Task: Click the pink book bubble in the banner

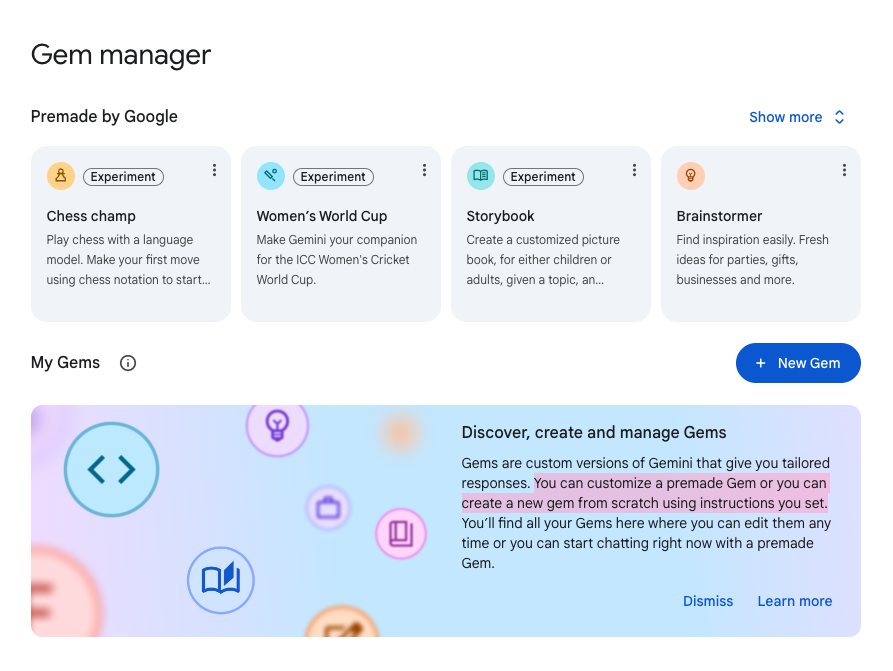Action: [400, 534]
